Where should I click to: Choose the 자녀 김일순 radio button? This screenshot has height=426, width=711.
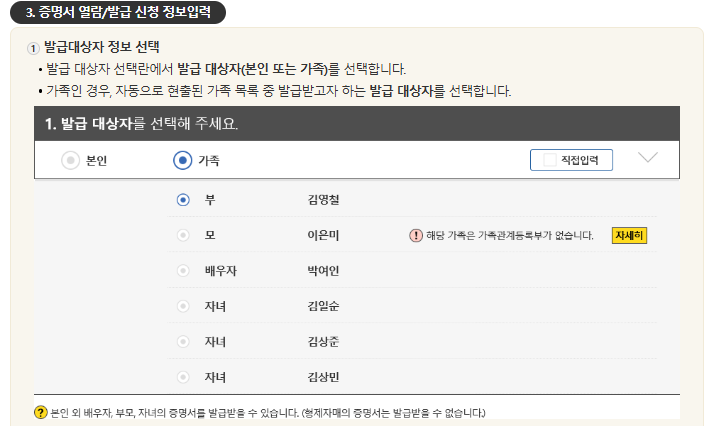(x=183, y=306)
